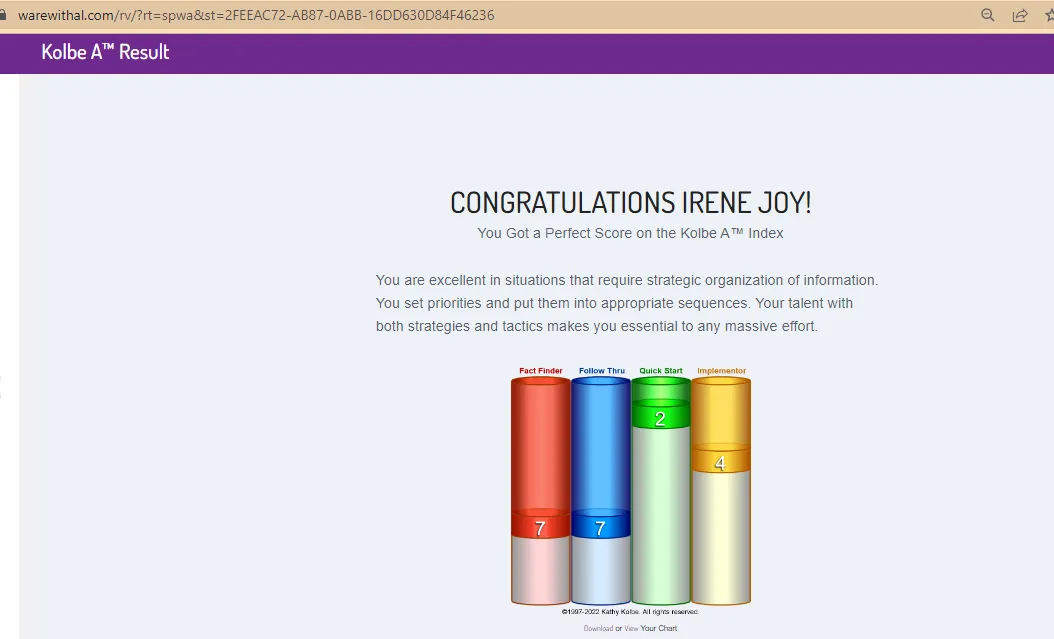Viewport: 1054px width, 639px height.
Task: Click the red Fact Finder score 7
Action: [x=540, y=528]
